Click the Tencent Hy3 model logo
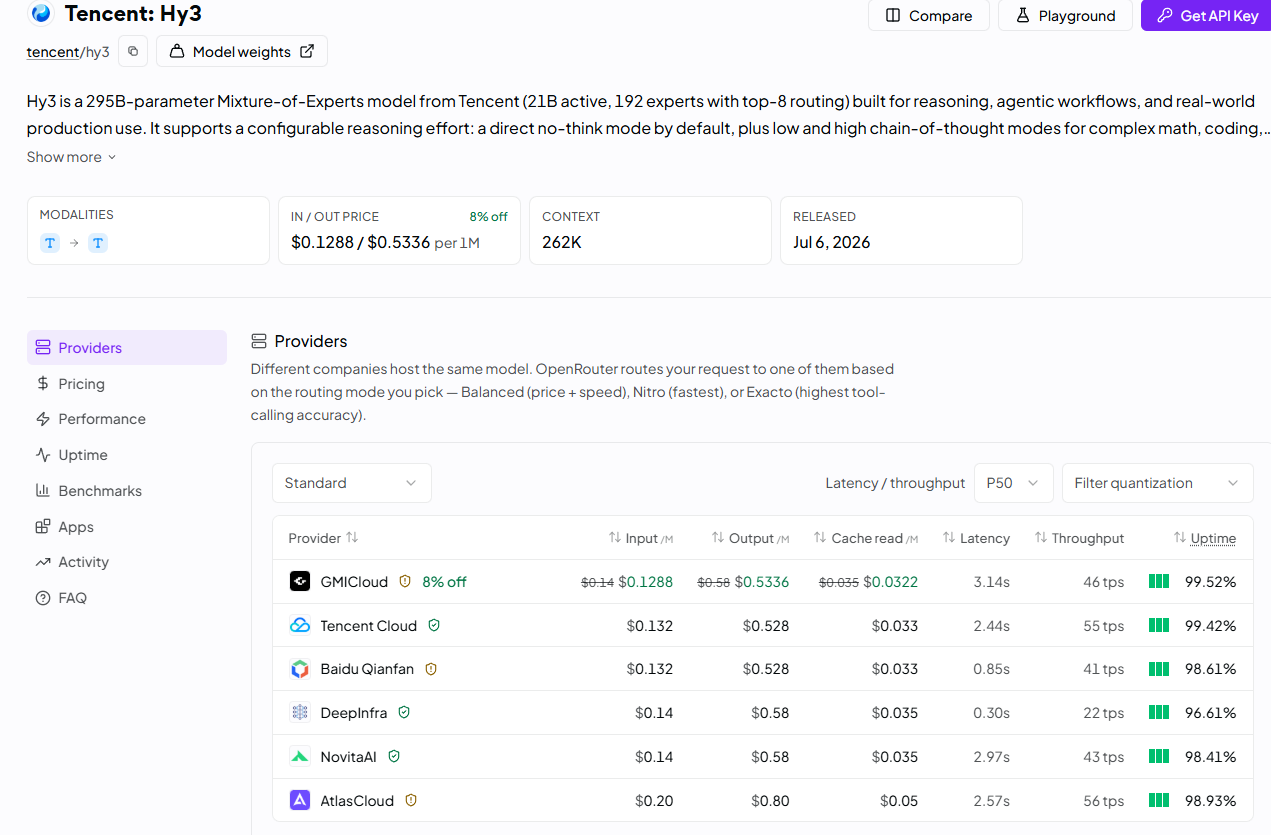1271x835 pixels. [41, 14]
